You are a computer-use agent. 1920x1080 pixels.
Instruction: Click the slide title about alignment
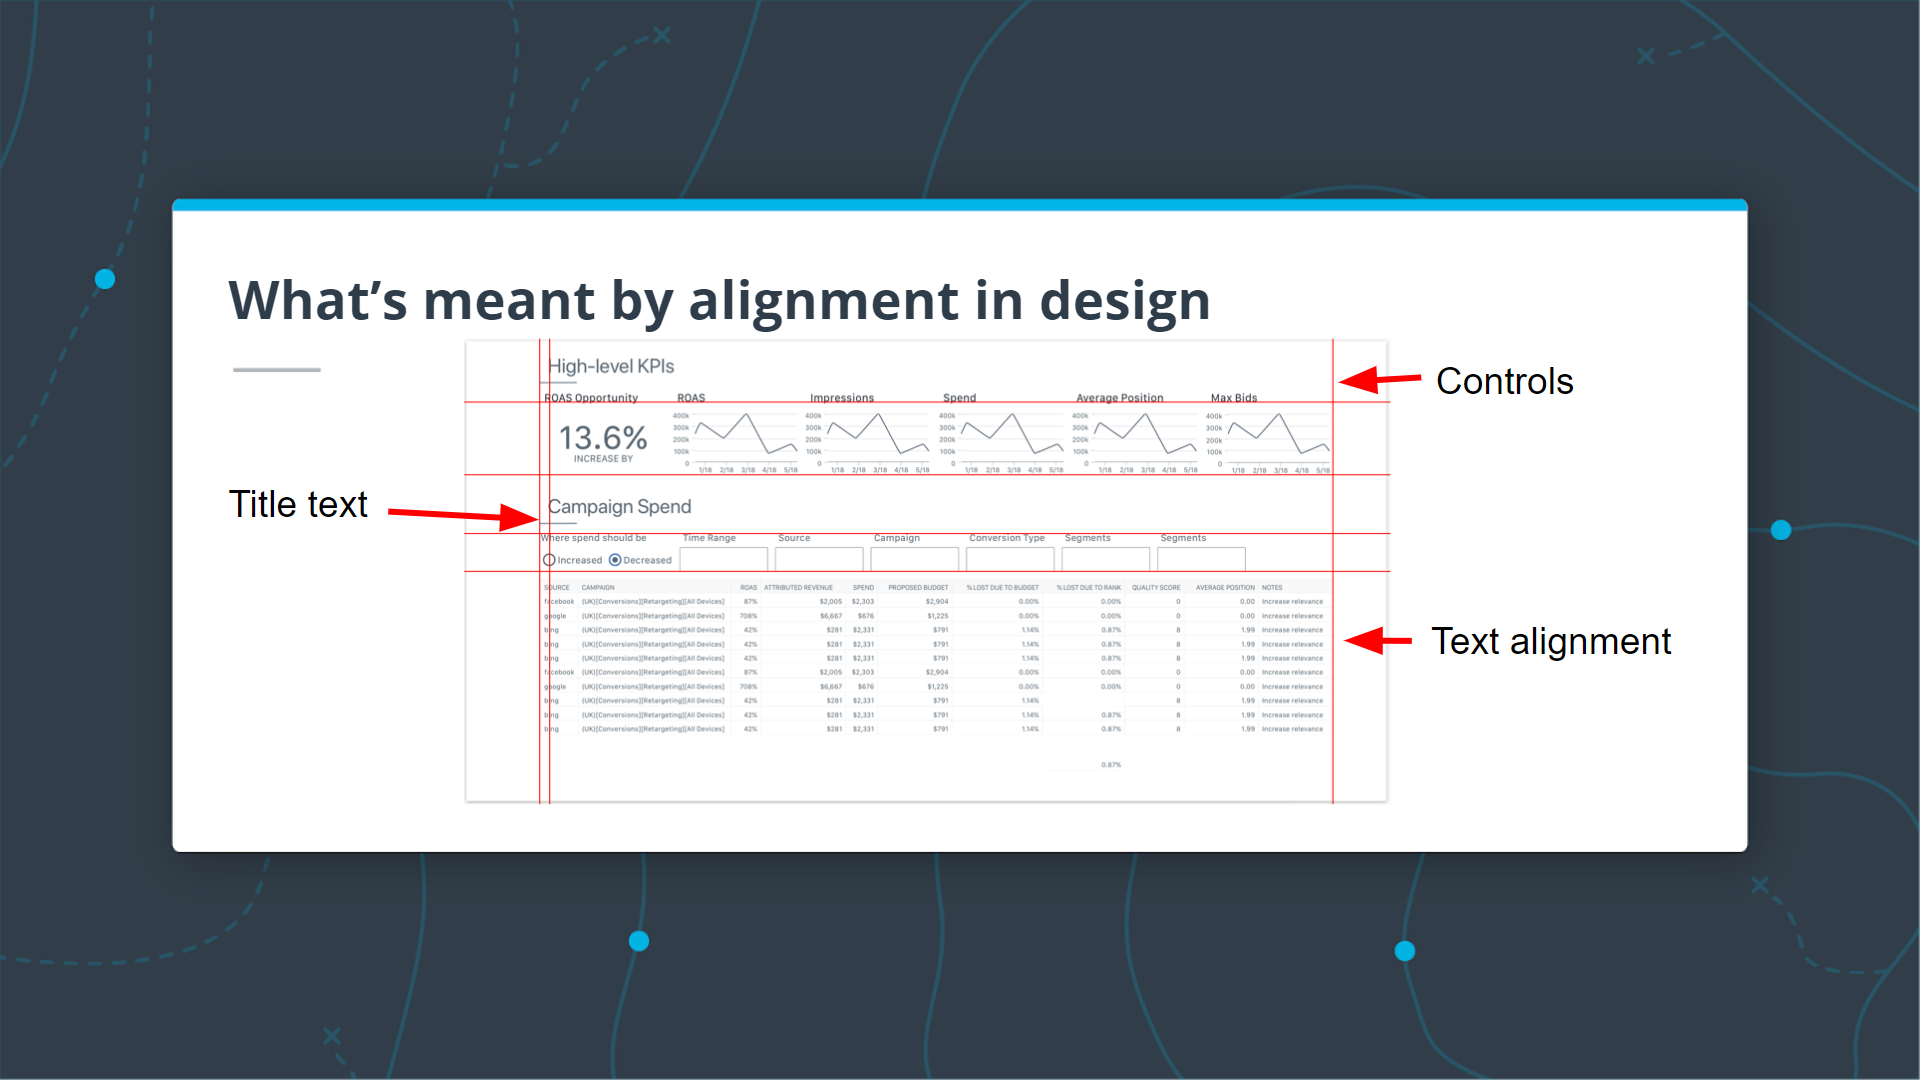click(x=719, y=300)
